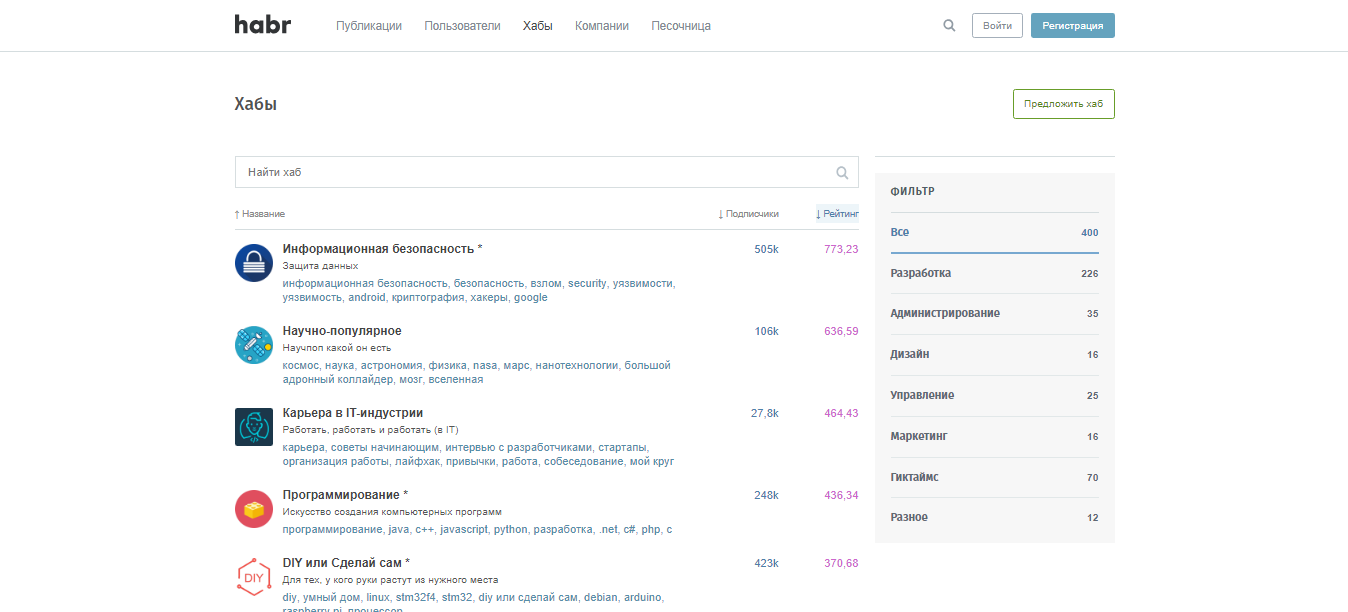1348x612 pixels.
Task: Open Информационная безопасность hub lock icon
Action: pos(254,263)
